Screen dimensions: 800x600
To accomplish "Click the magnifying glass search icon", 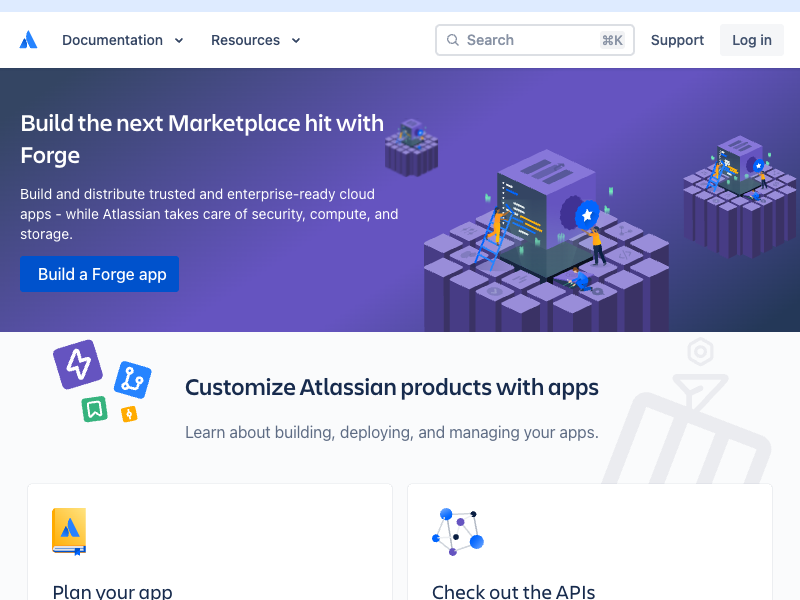I will [453, 40].
